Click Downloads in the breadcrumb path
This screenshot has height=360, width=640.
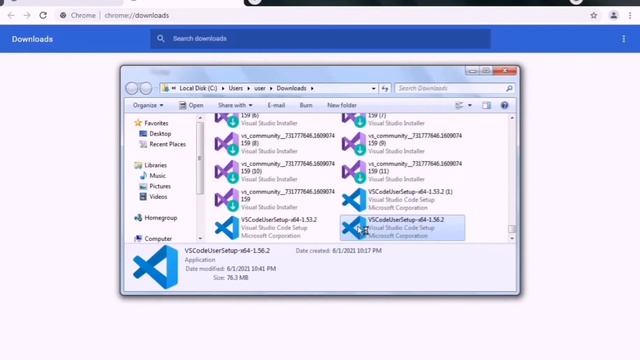[291, 88]
